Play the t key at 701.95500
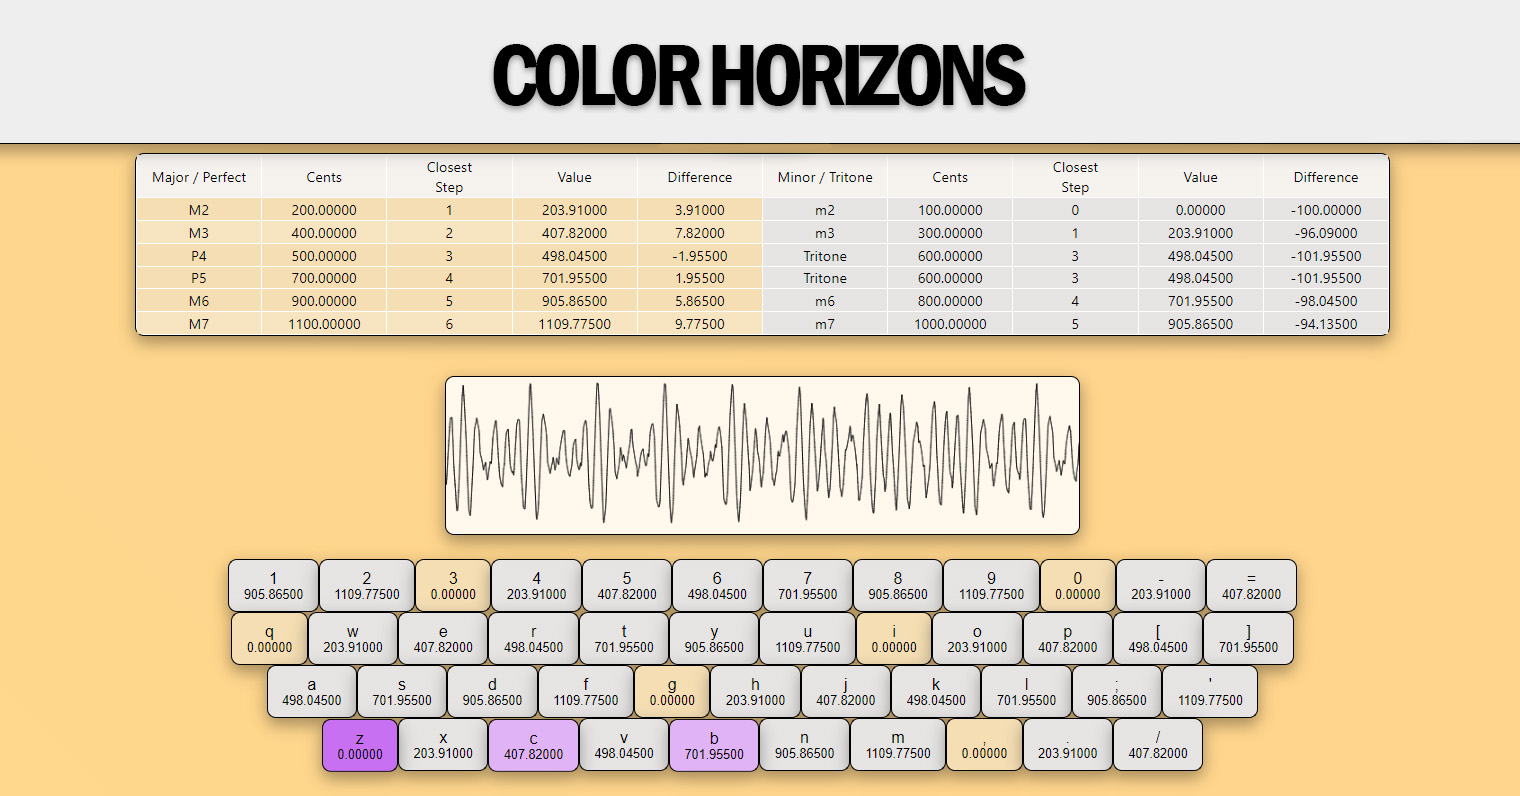 point(624,639)
